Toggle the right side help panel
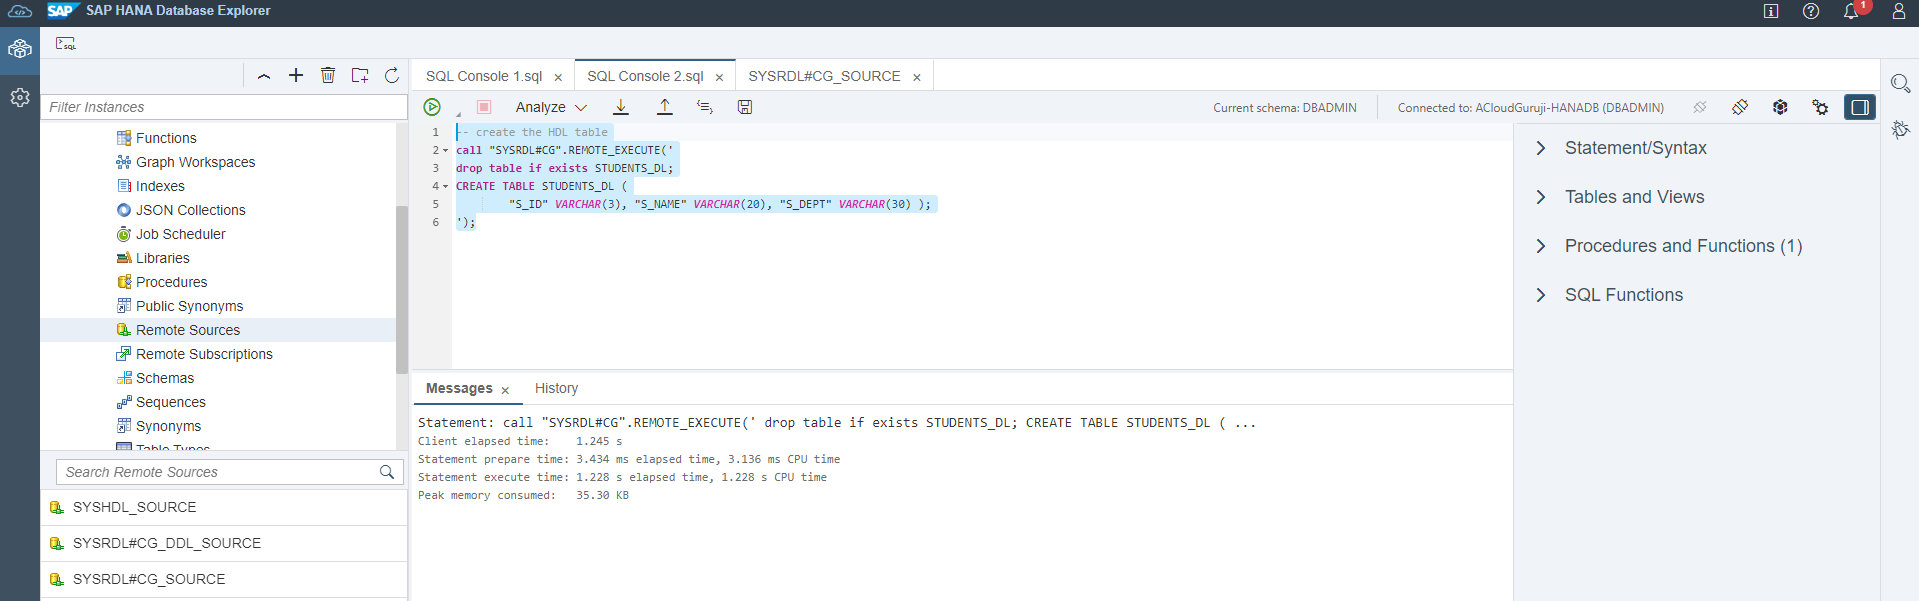This screenshot has height=601, width=1919. coord(1859,107)
